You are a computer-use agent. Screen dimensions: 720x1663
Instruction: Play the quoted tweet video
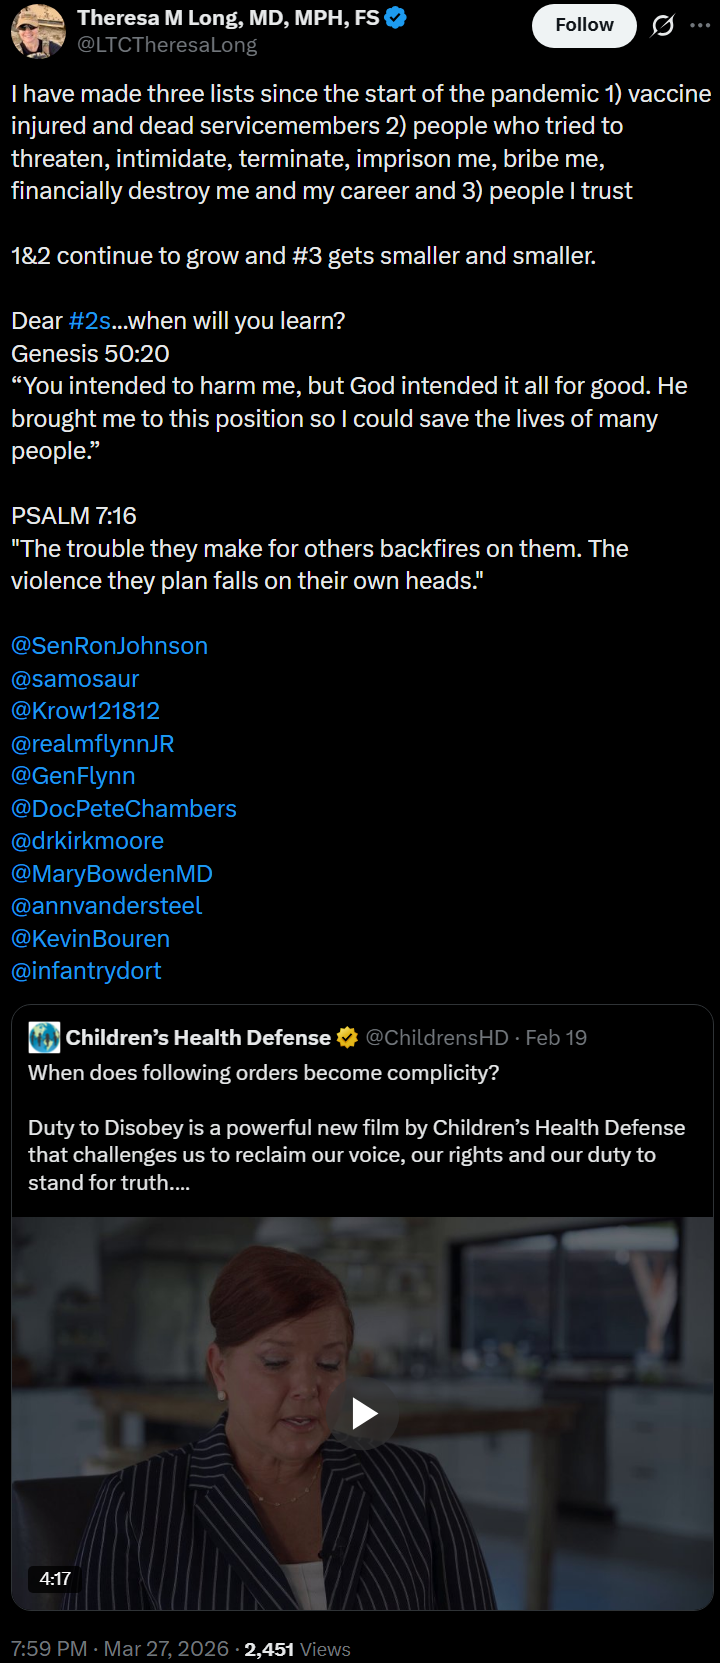click(x=363, y=1413)
